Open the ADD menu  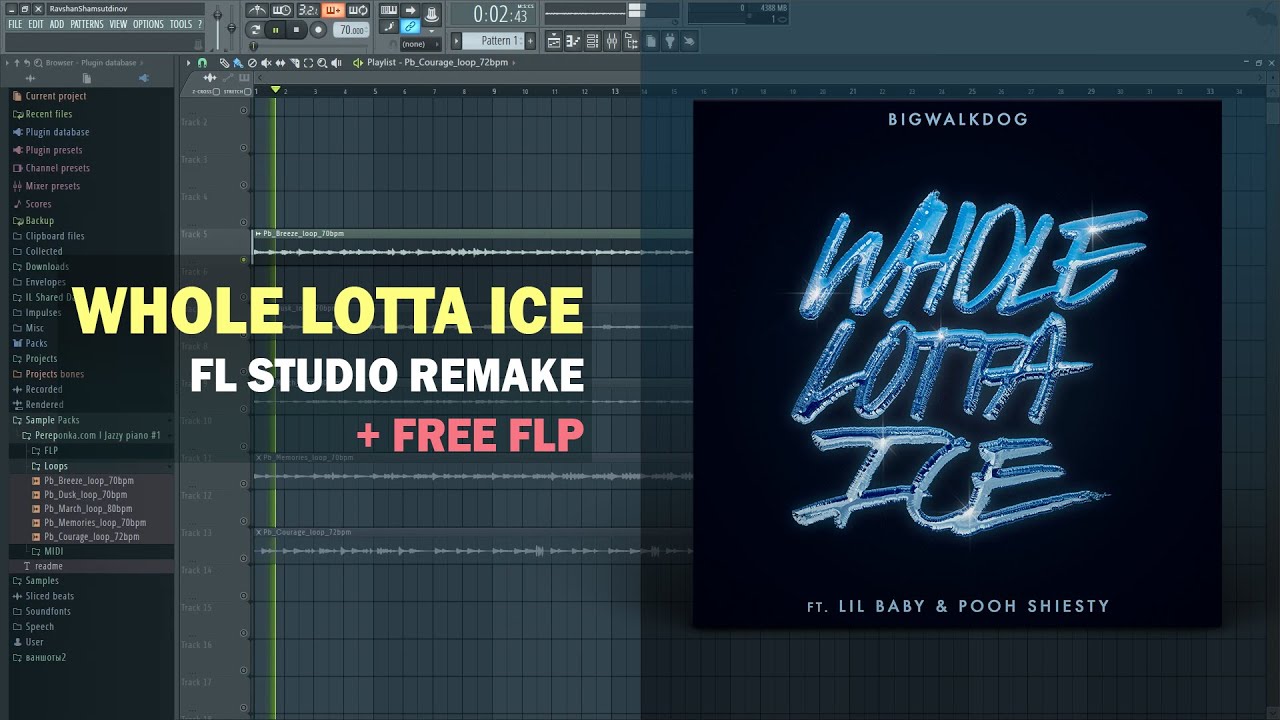57,24
